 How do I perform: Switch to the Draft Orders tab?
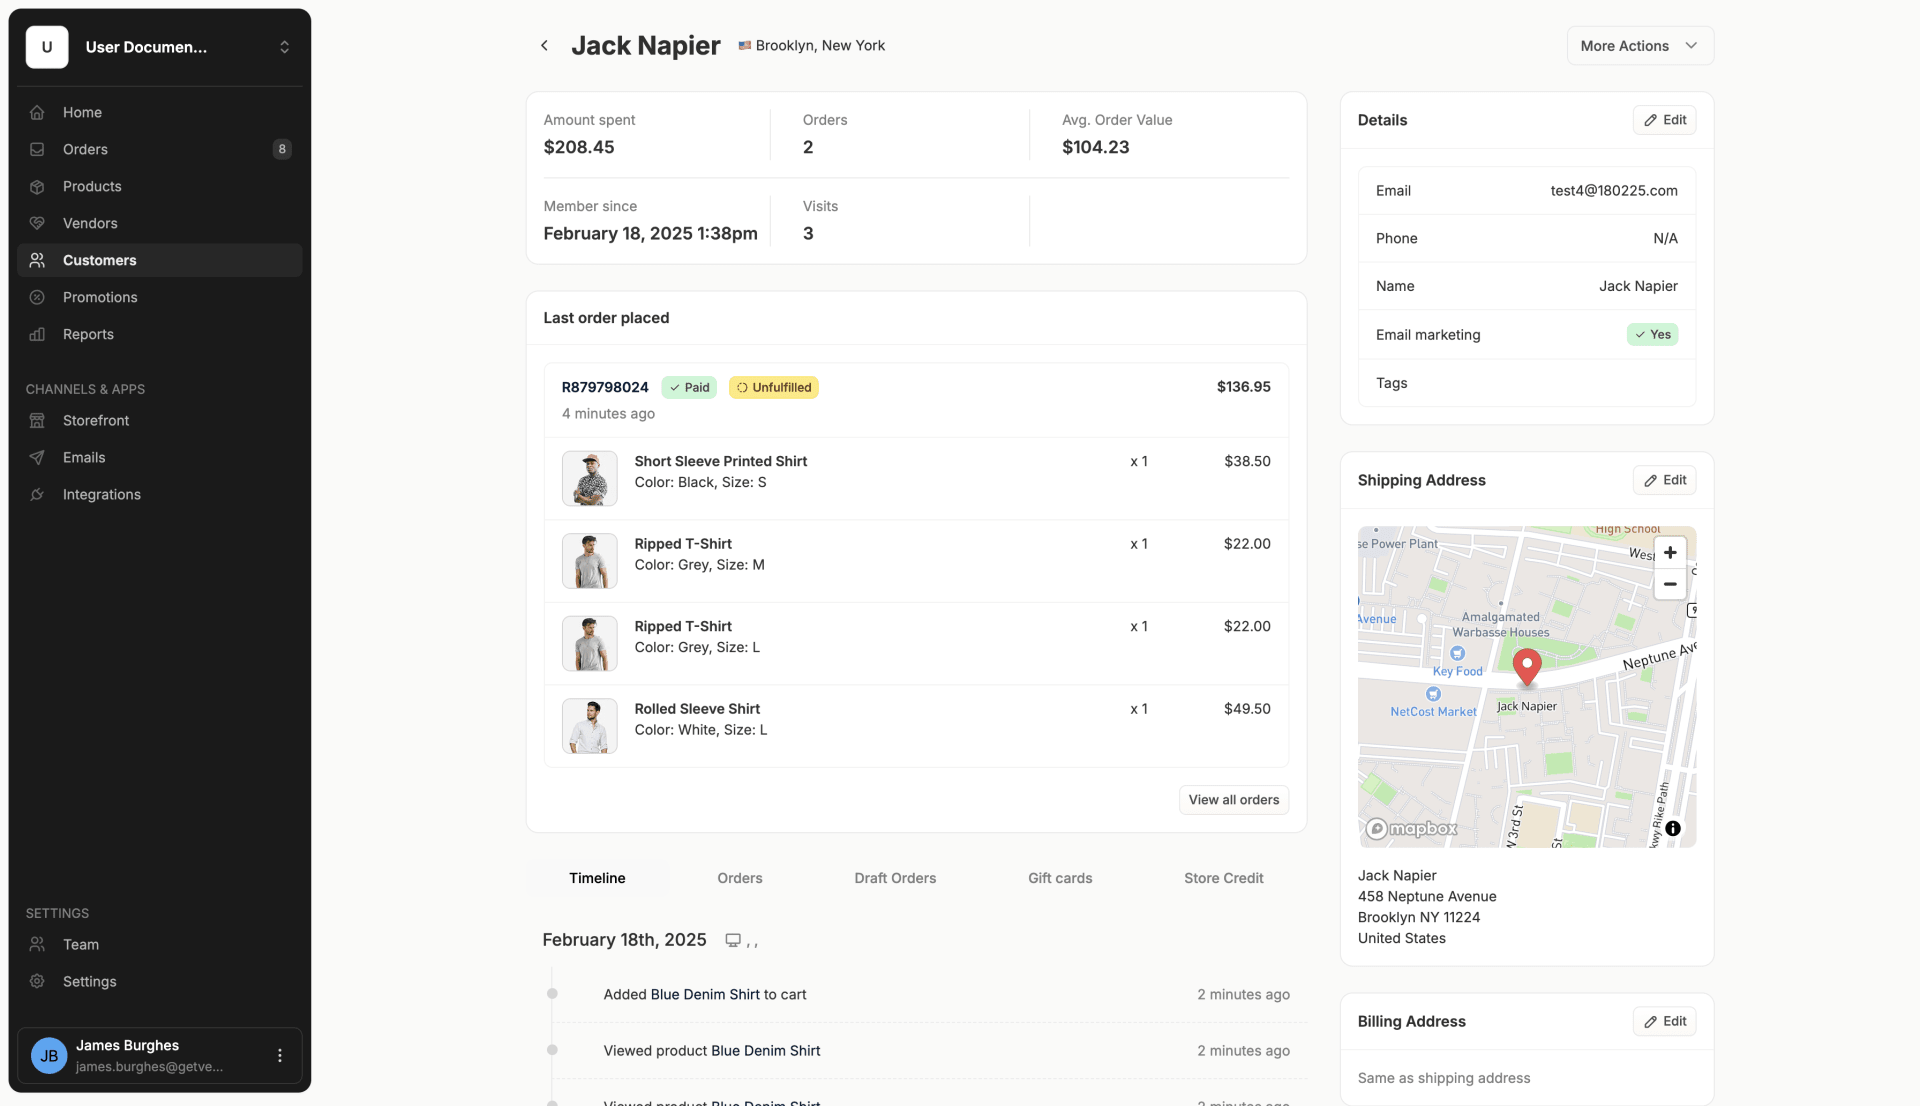click(x=895, y=878)
